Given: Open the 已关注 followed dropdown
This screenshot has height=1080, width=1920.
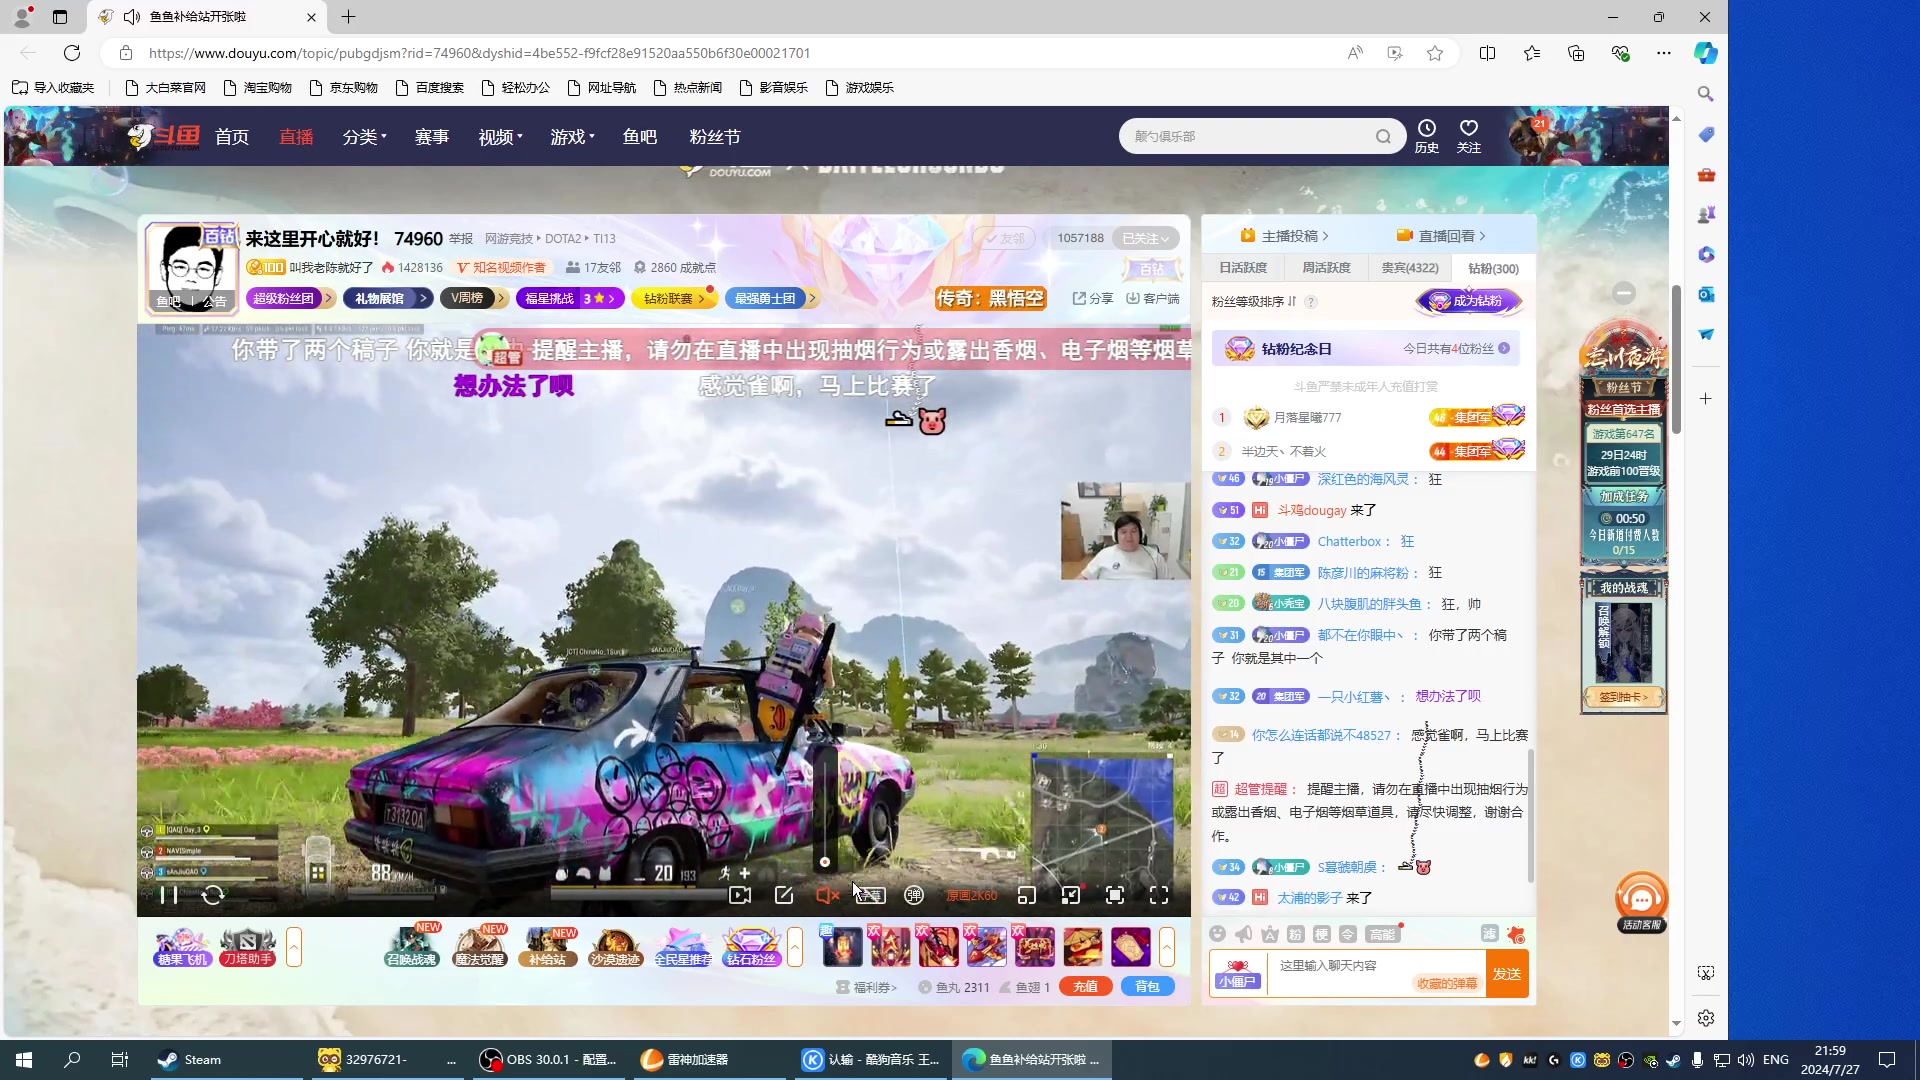Looking at the screenshot, I should 1145,238.
